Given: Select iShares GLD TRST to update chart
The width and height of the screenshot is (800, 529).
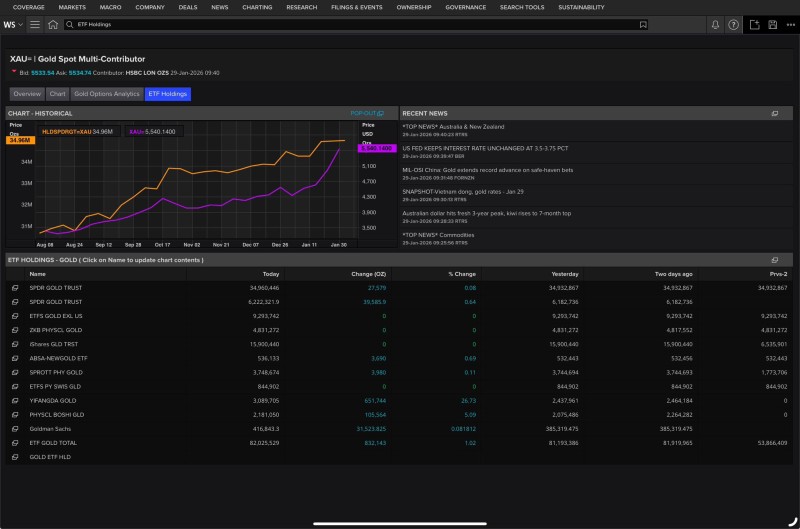Looking at the screenshot, I should (x=56, y=343).
